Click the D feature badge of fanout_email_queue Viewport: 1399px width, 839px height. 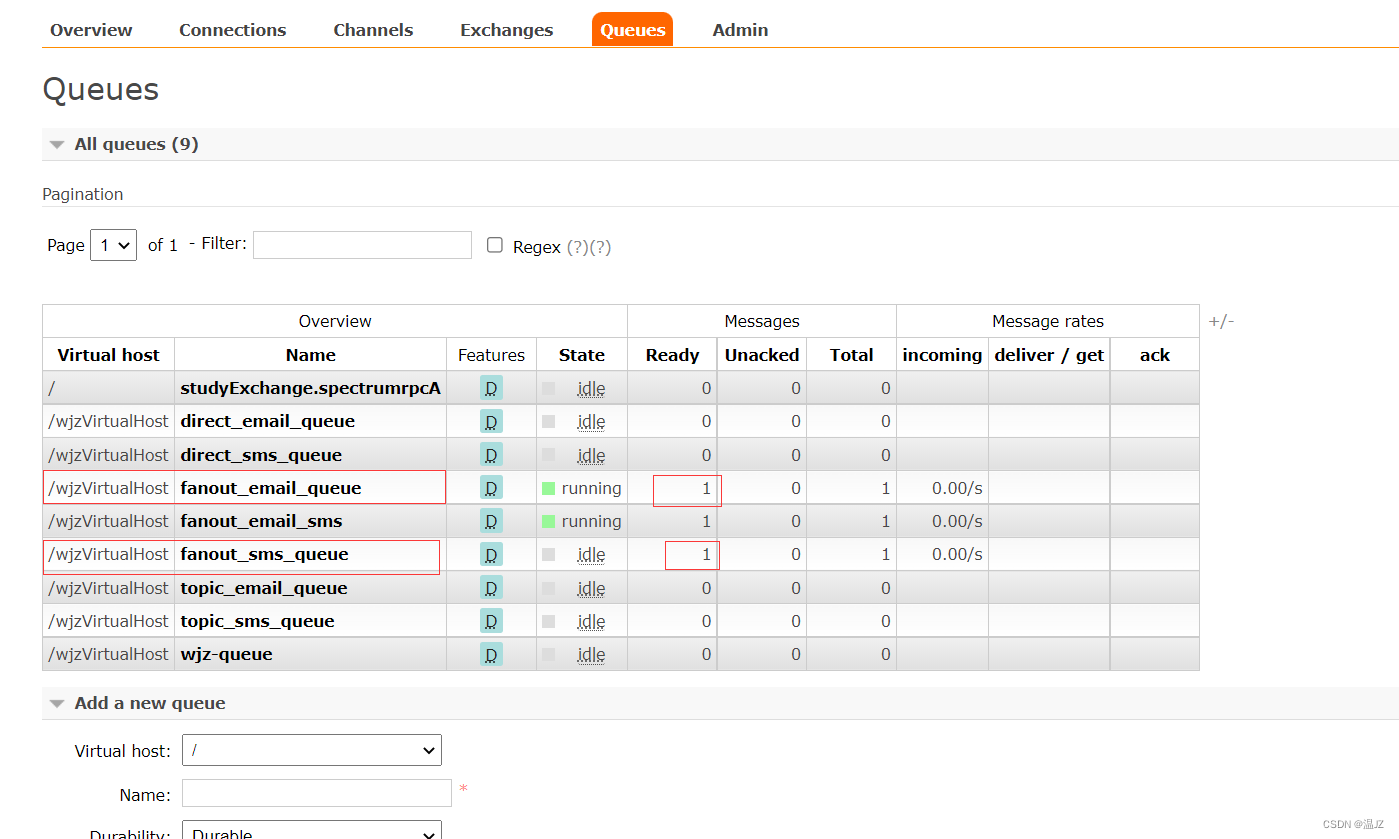coord(491,488)
